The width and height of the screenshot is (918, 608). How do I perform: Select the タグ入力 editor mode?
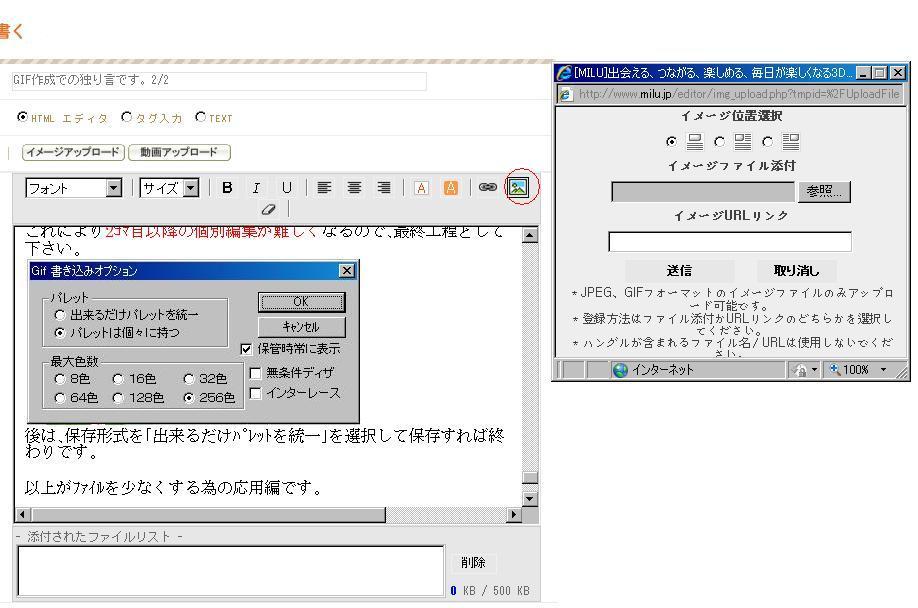(127, 118)
